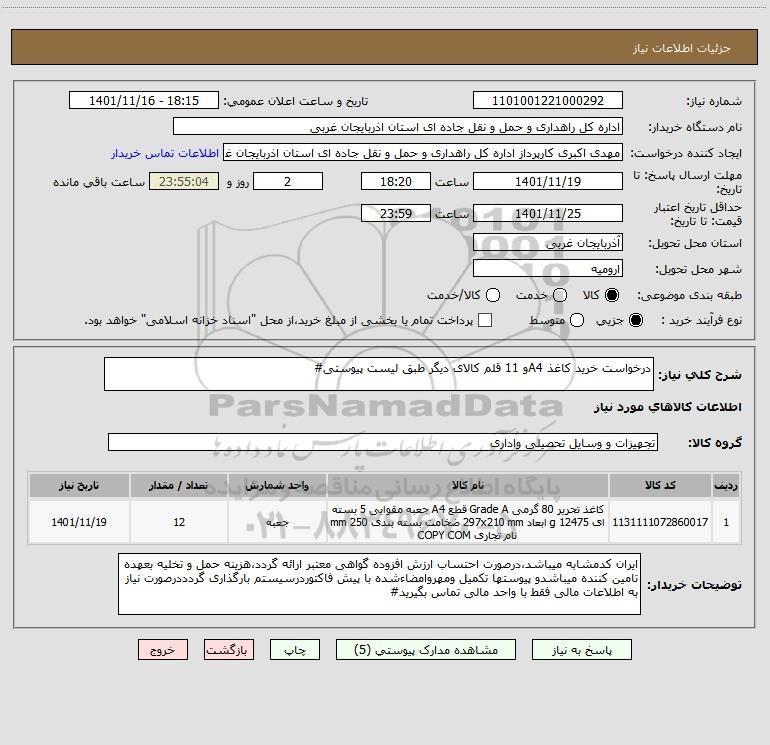
Task: Click the اطلاعات کالاهای مورد نیاز heading
Action: (x=667, y=407)
